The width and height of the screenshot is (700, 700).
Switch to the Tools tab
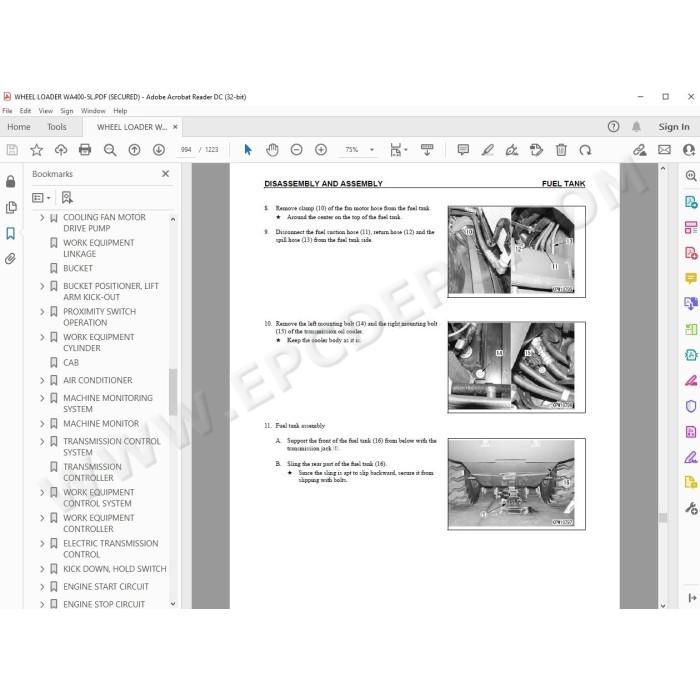tap(57, 127)
